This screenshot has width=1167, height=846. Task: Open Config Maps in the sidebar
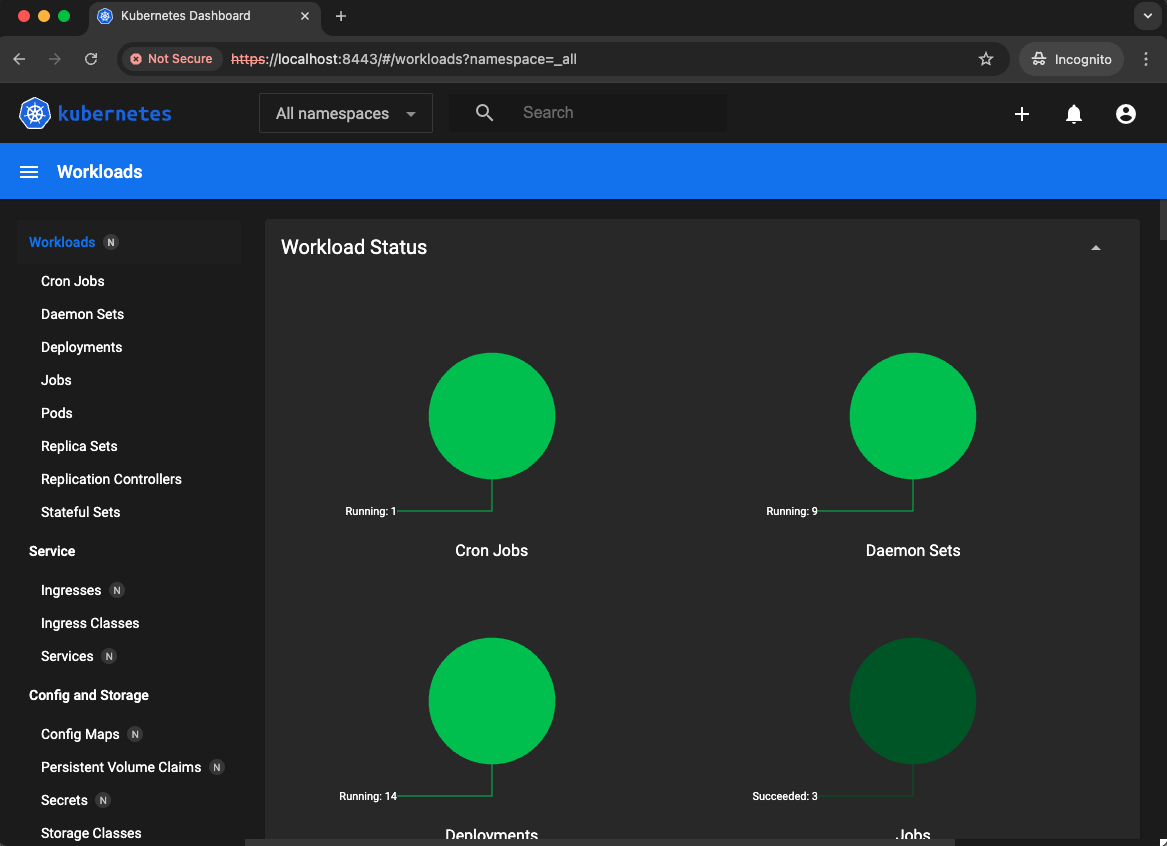pyautogui.click(x=80, y=734)
